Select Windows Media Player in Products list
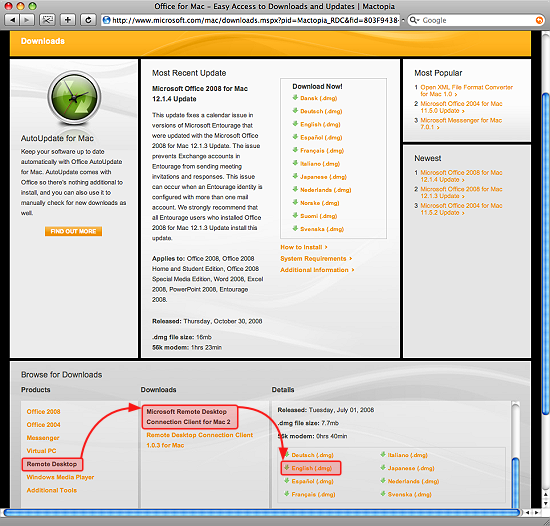 point(60,477)
